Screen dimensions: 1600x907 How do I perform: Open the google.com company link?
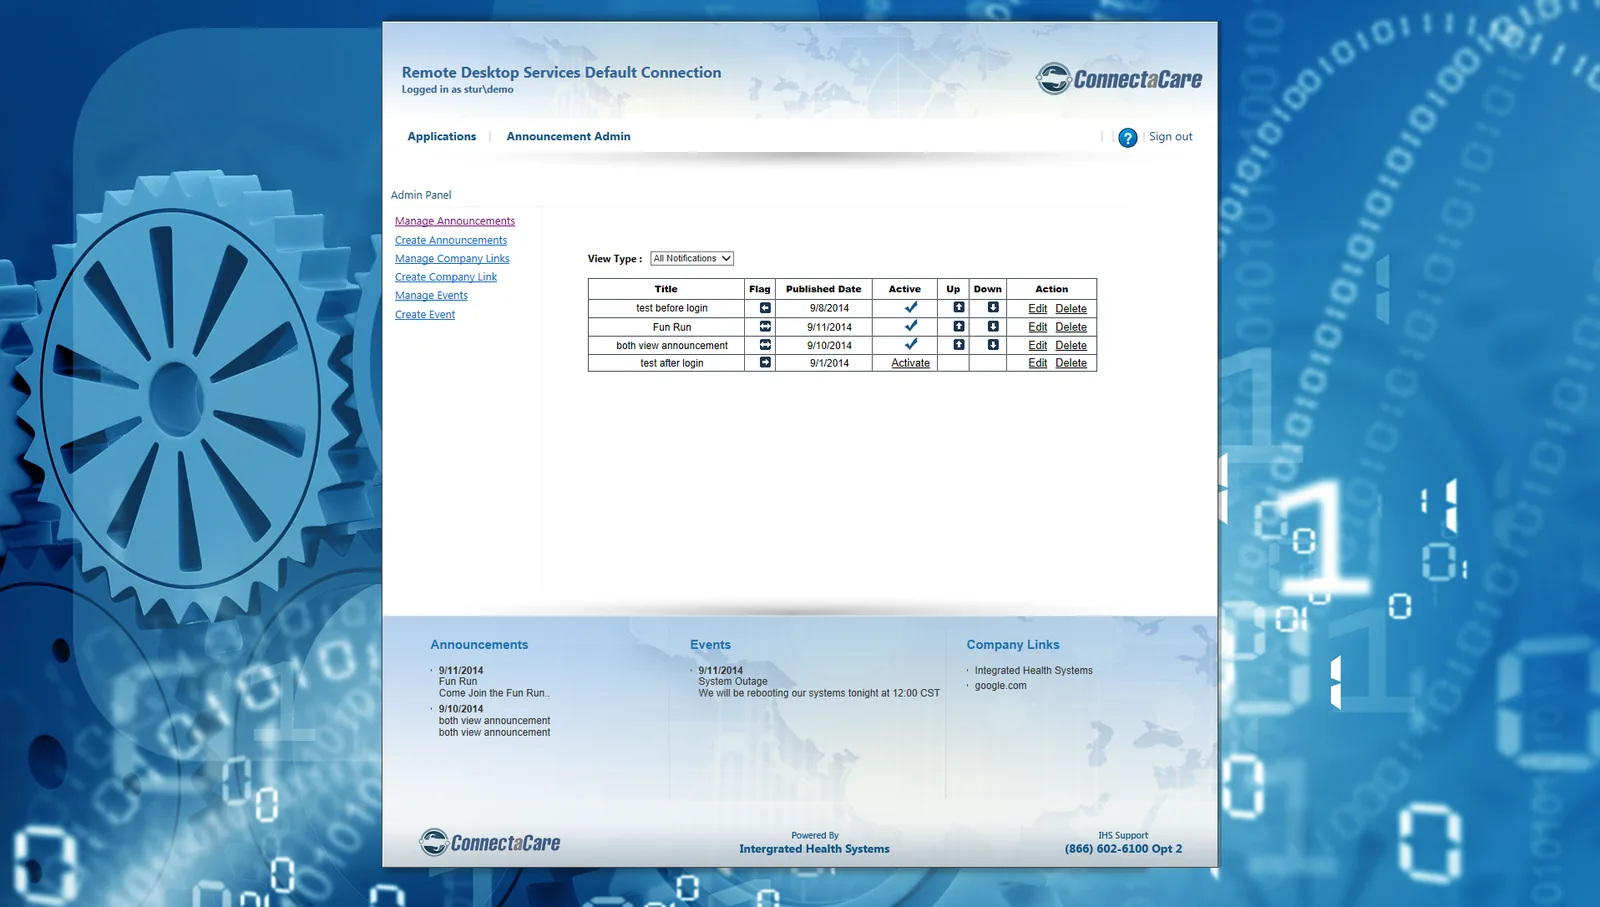click(x=1001, y=686)
